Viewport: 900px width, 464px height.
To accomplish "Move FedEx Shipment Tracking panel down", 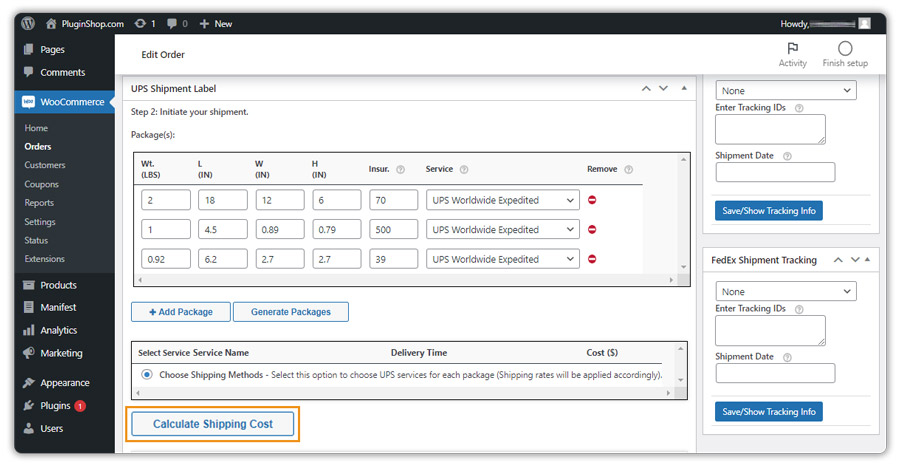I will click(855, 260).
